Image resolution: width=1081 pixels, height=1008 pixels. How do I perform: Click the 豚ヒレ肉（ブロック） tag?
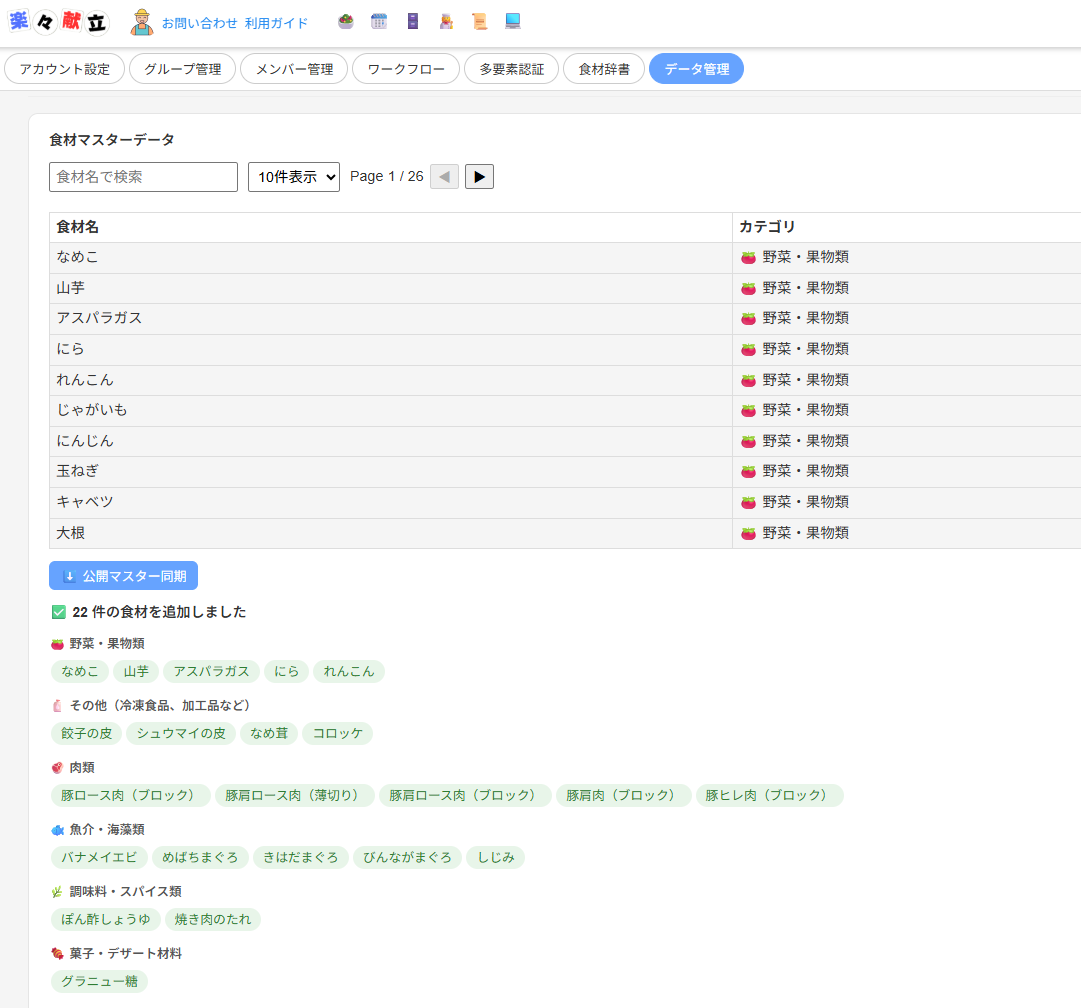[769, 796]
